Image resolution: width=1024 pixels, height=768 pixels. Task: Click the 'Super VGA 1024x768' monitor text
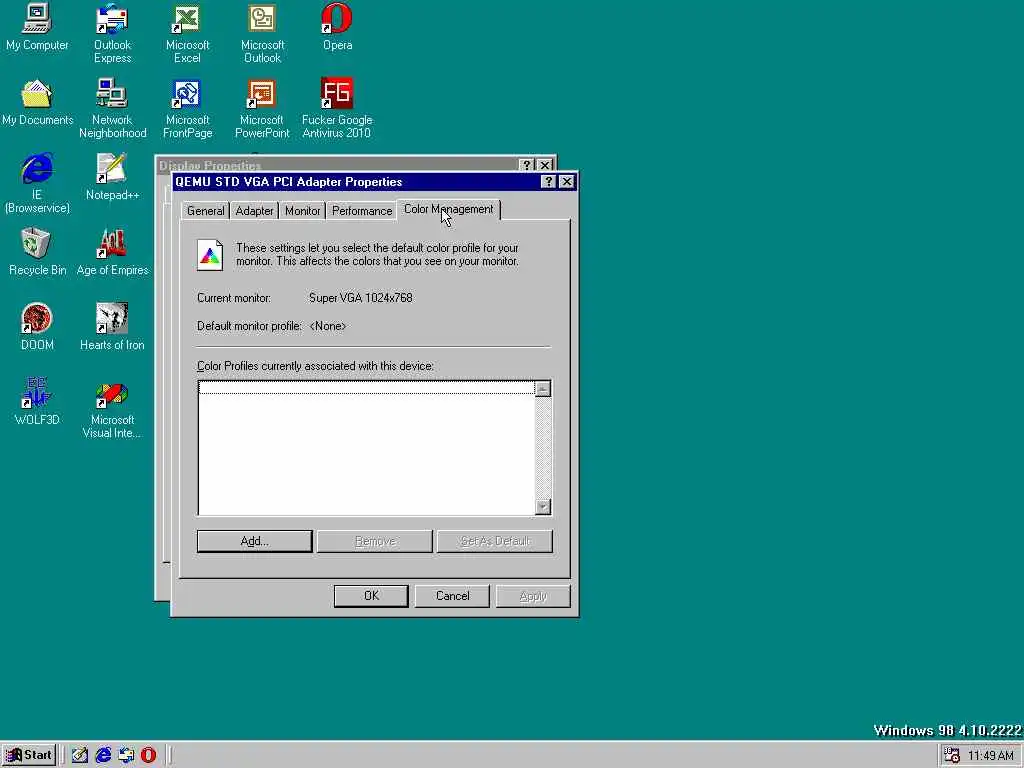pos(360,298)
